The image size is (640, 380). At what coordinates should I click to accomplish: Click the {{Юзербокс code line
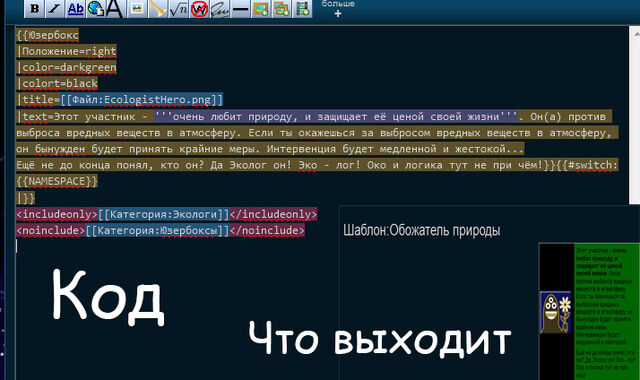(47, 35)
